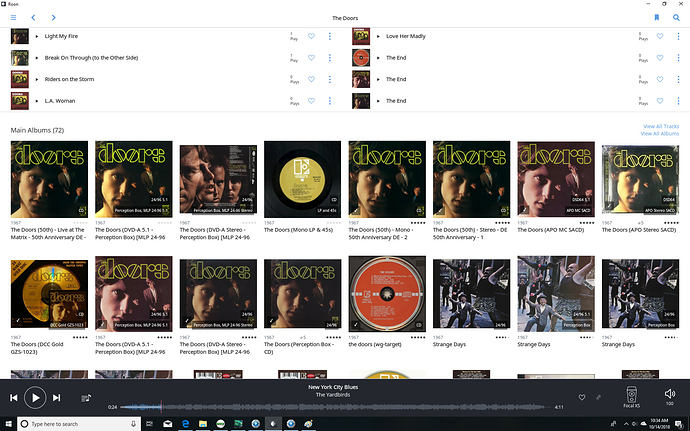
Task: Skip to the previous track
Action: (14, 398)
